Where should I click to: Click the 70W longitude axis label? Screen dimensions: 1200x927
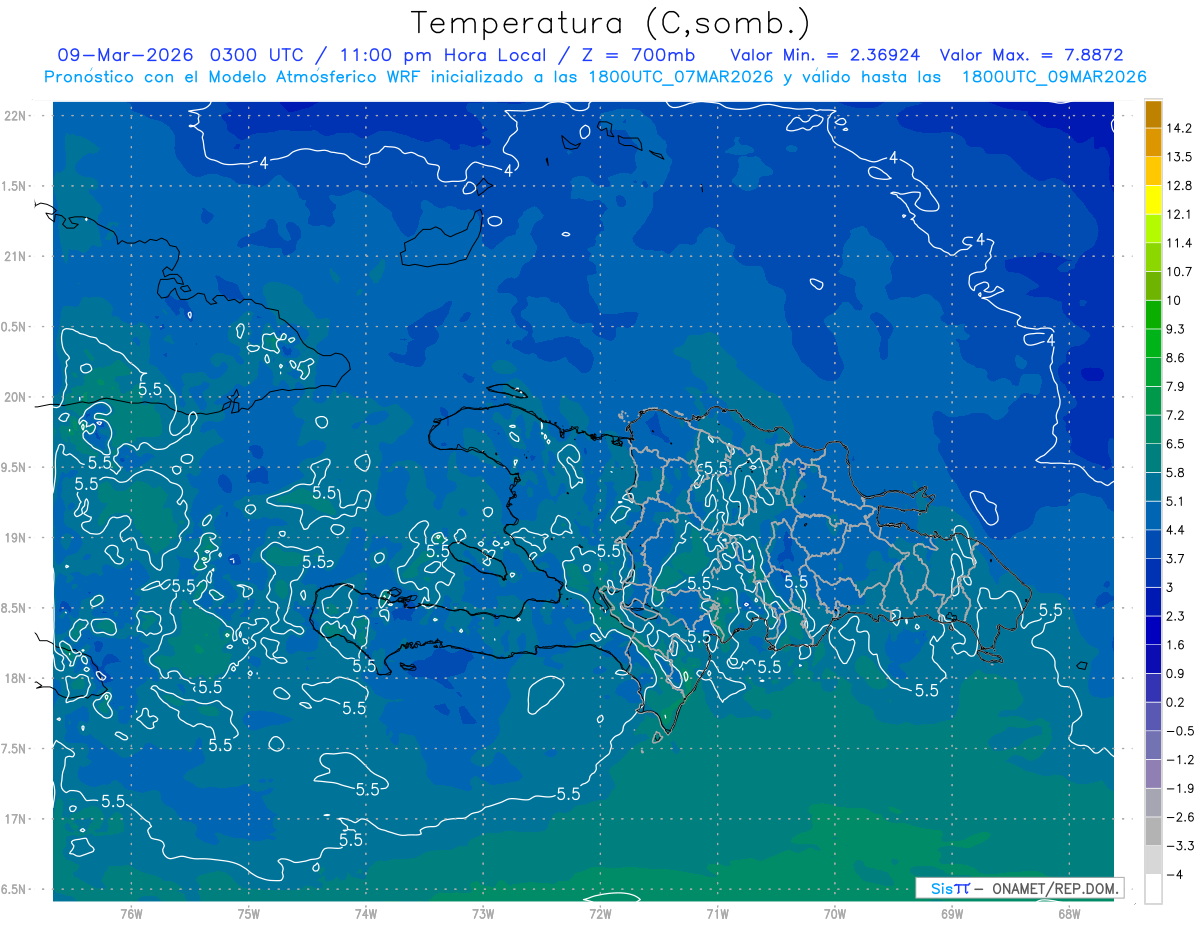835,913
